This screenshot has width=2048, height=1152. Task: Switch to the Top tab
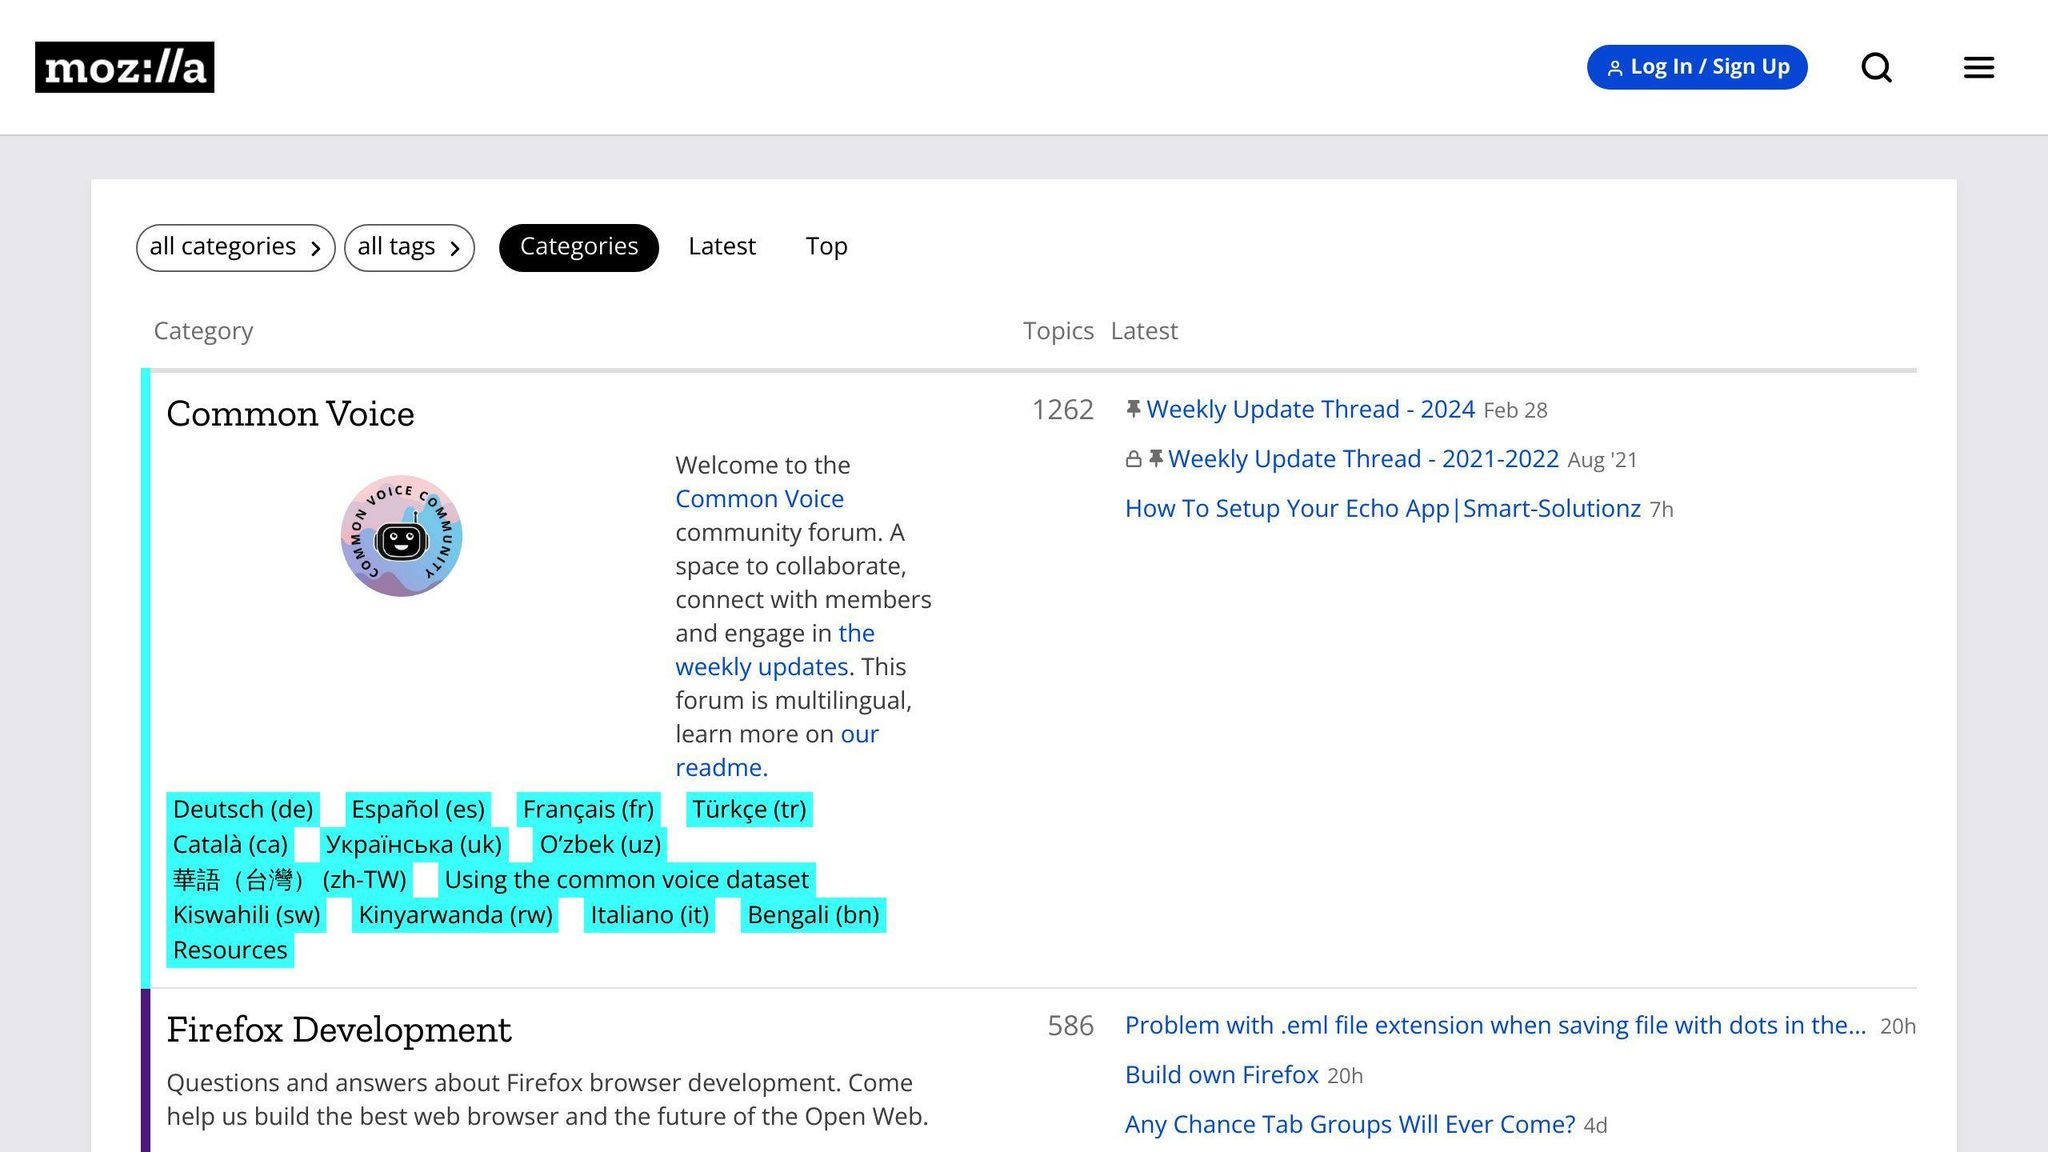click(x=825, y=246)
